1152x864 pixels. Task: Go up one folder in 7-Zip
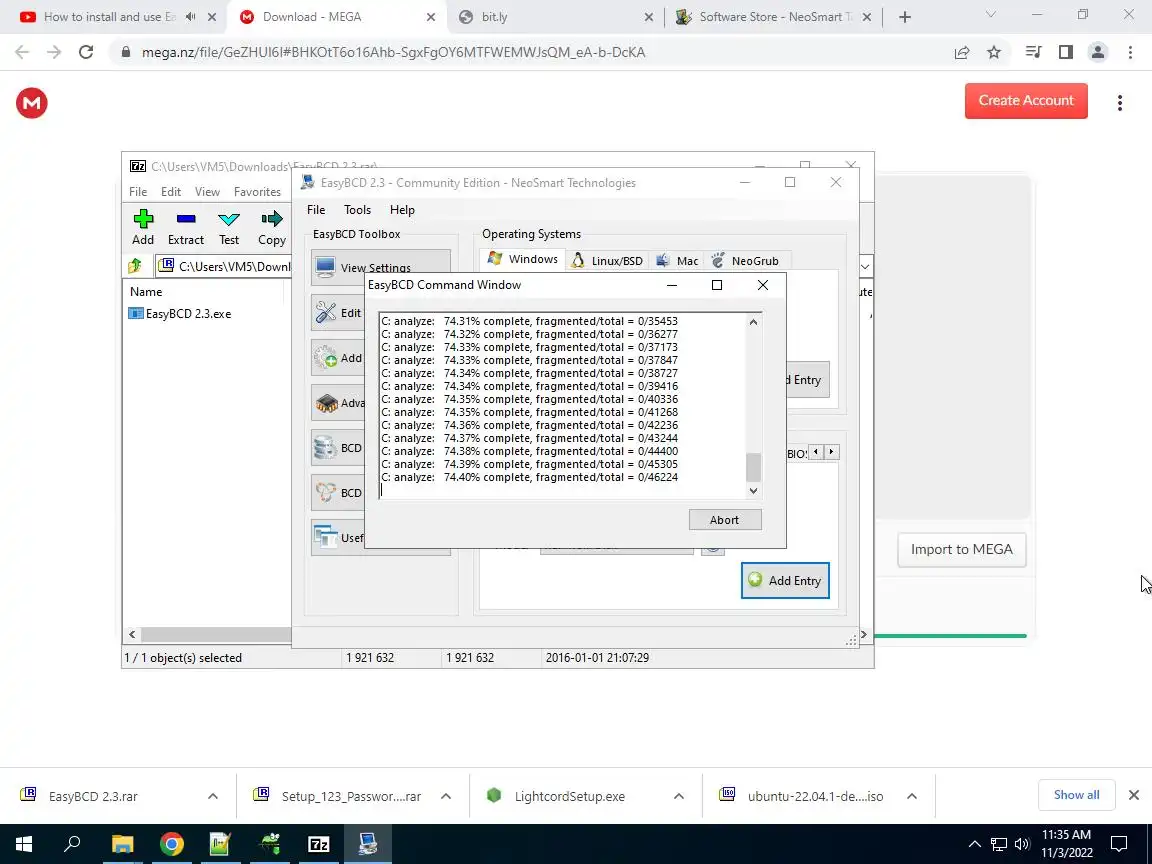point(134,266)
